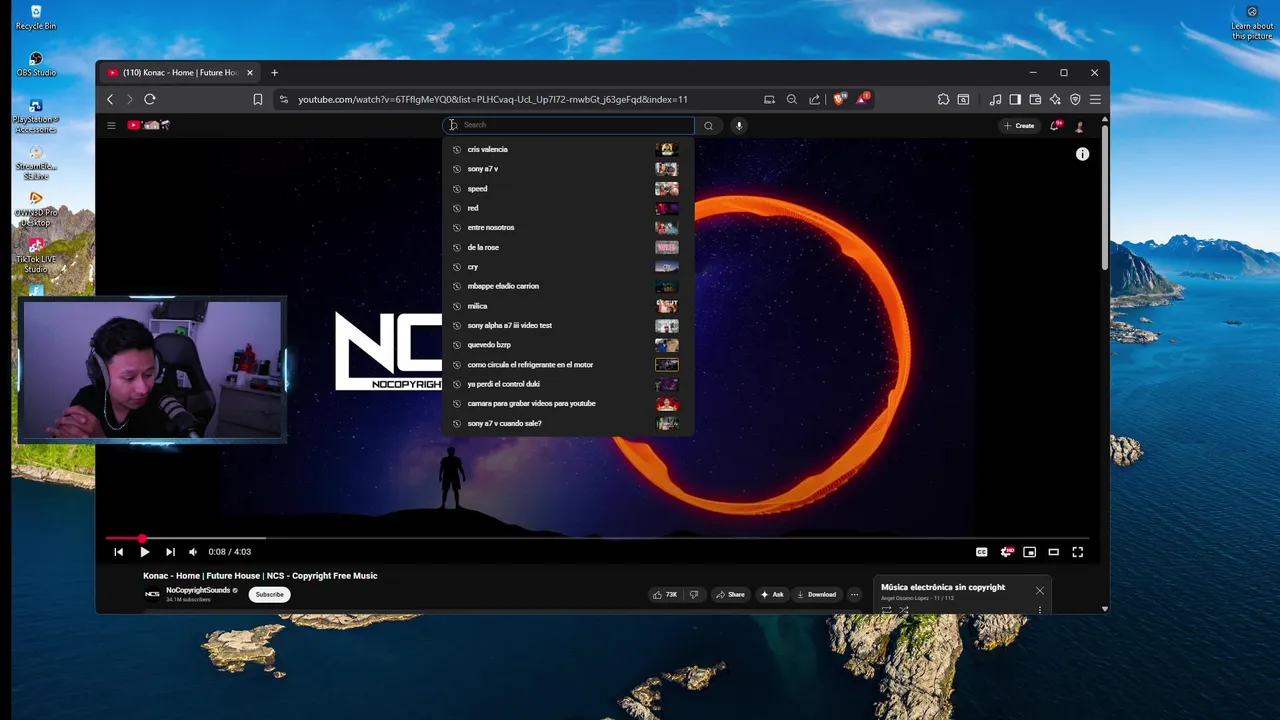Select 'sony alpha a7 iii video test' suggestion

(x=568, y=325)
